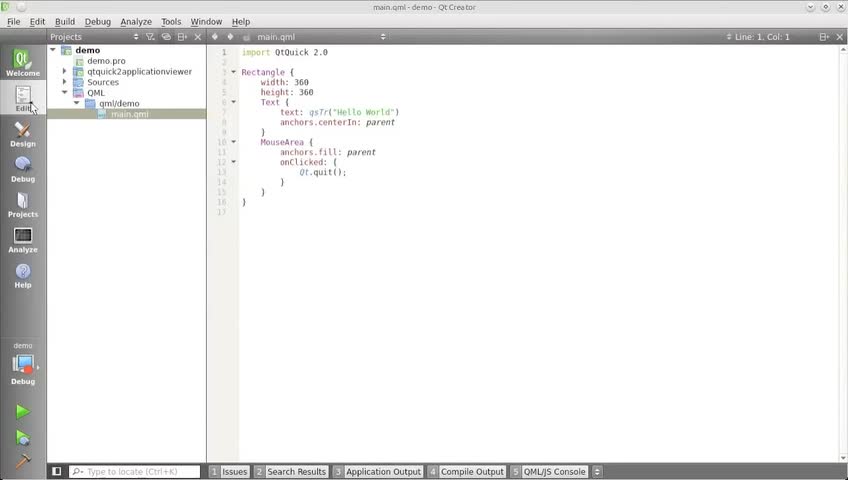Go back in editor navigation history
This screenshot has height=480, width=848.
[215, 37]
